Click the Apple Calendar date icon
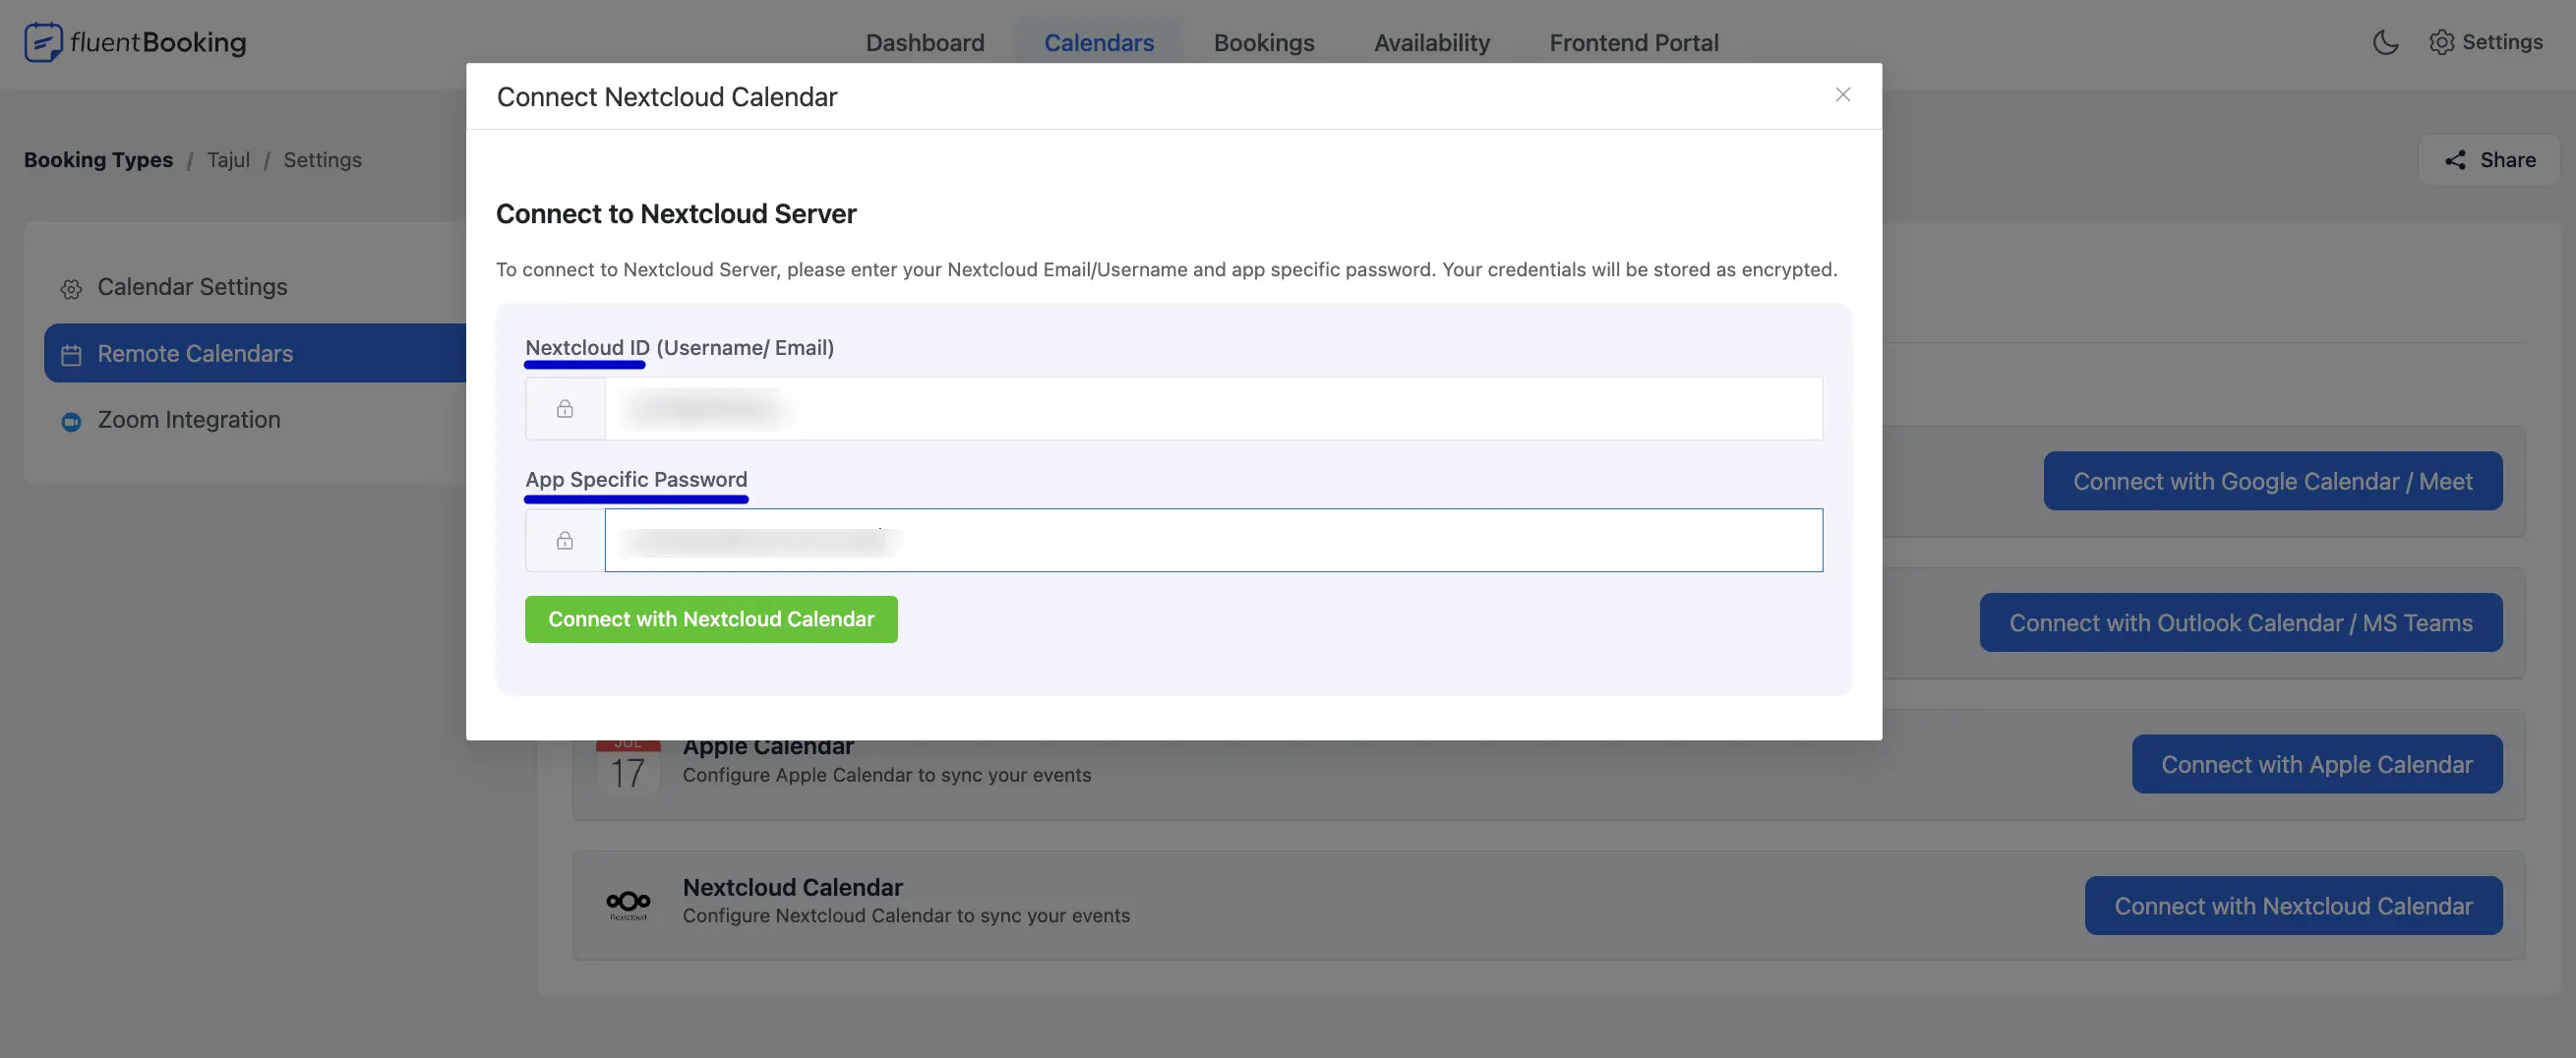The width and height of the screenshot is (2576, 1058). tap(628, 766)
